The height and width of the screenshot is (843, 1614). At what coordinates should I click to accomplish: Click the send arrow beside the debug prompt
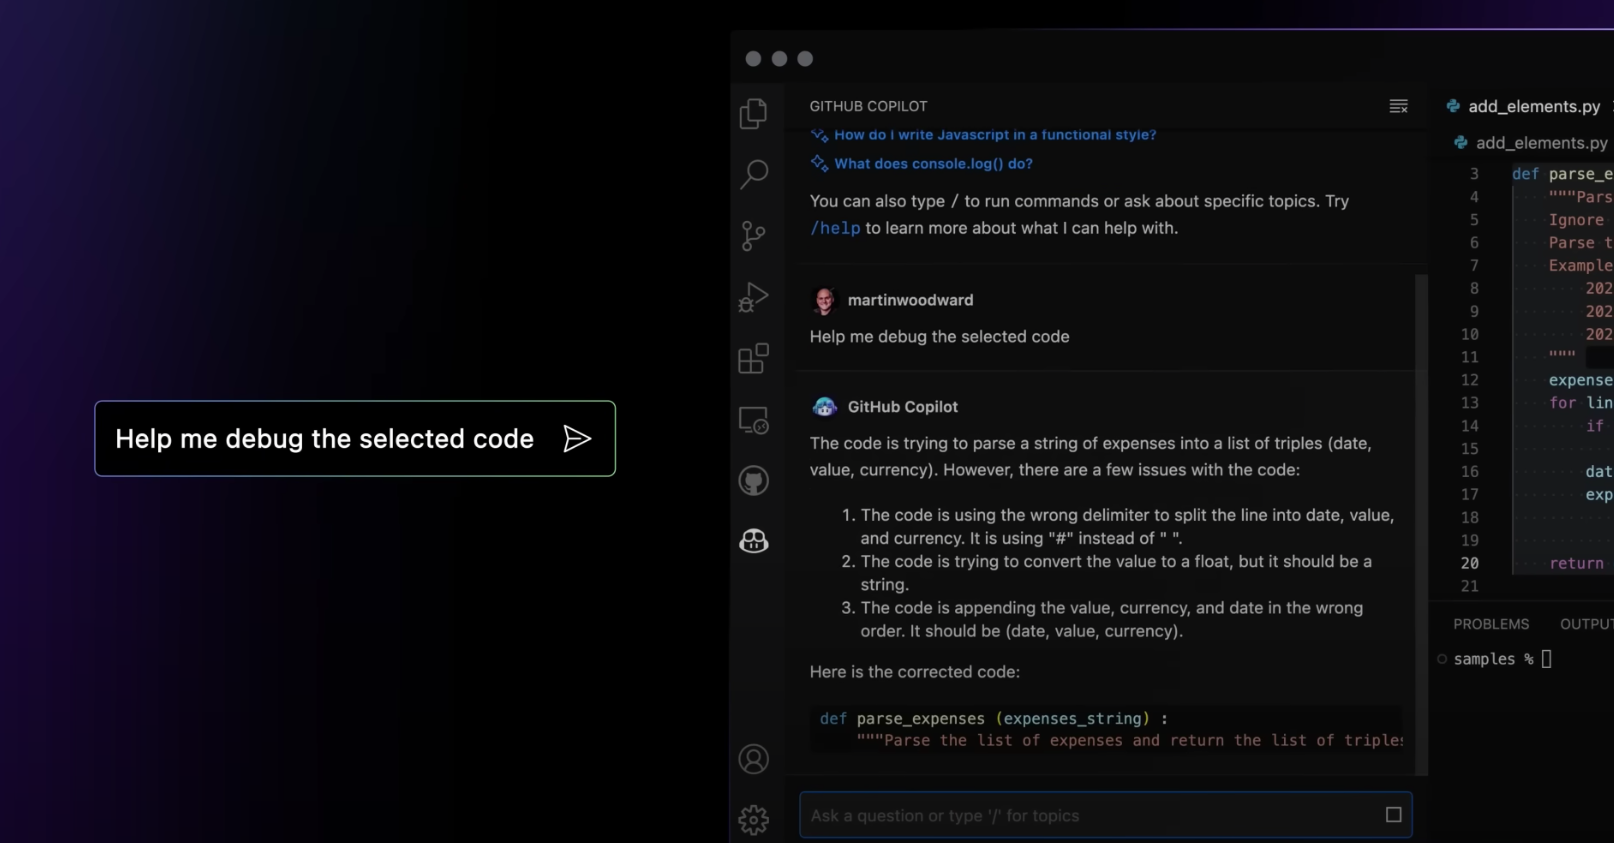[x=577, y=439]
